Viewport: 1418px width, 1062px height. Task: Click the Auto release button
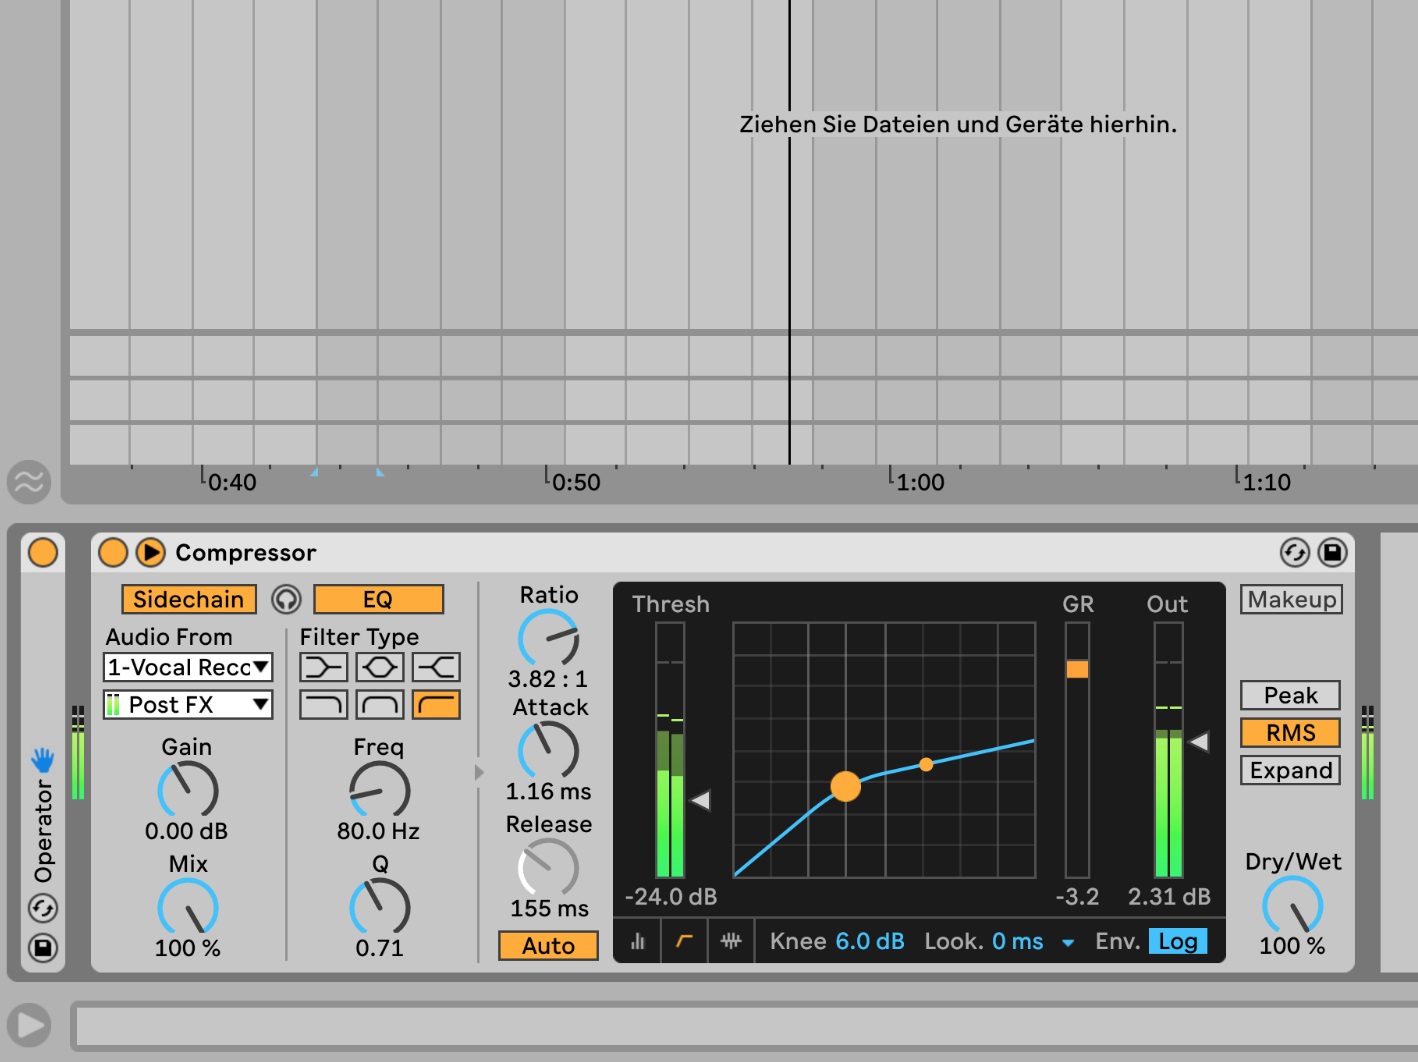[548, 945]
